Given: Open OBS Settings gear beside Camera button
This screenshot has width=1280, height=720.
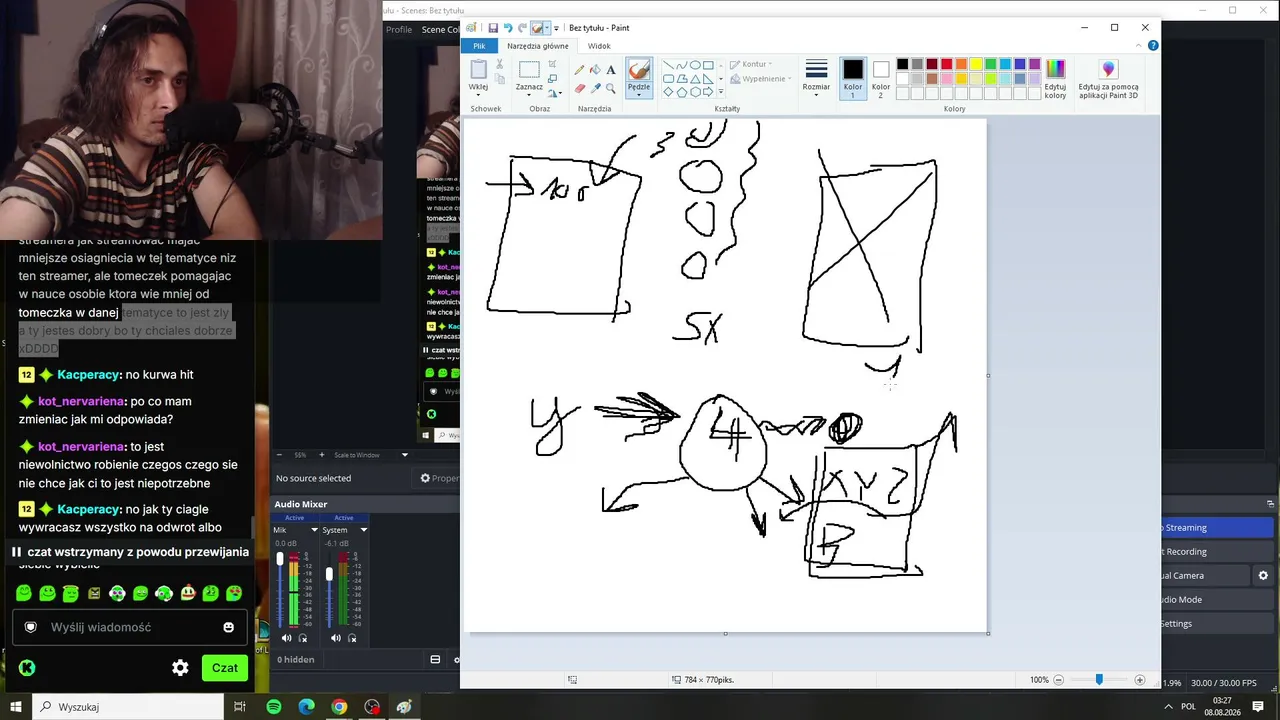Looking at the screenshot, I should pos(1263,576).
